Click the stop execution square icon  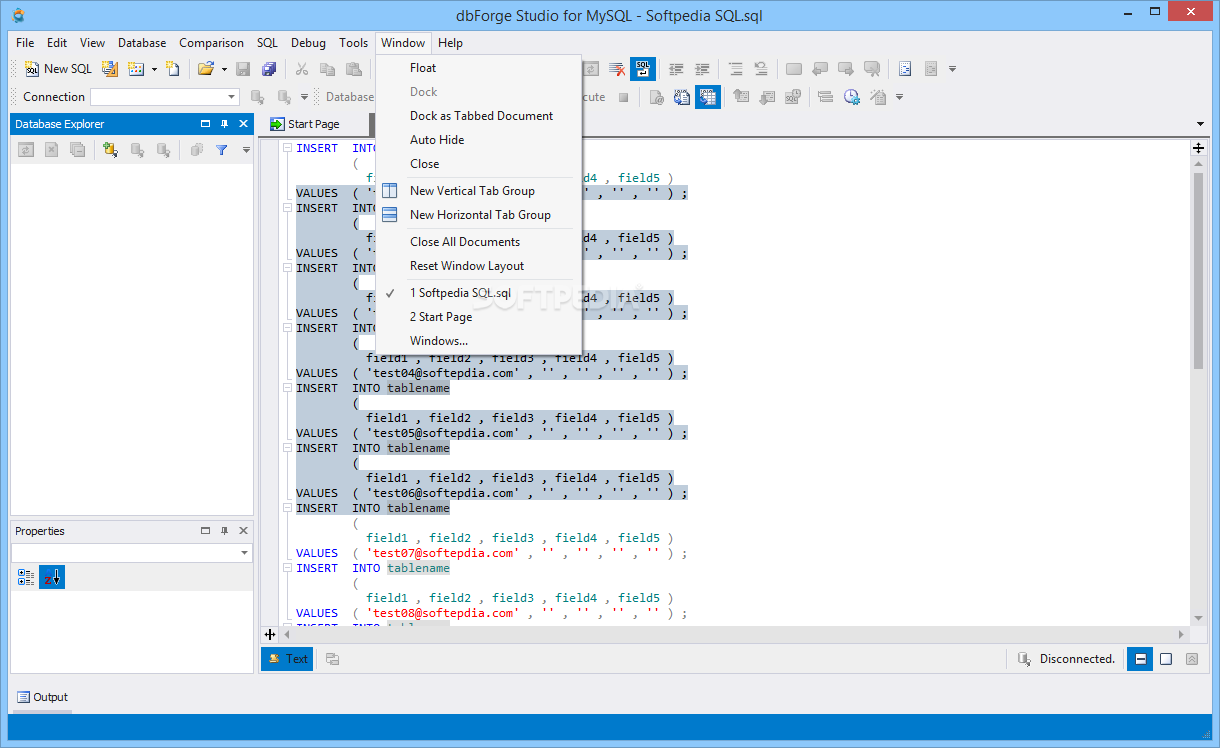click(623, 97)
